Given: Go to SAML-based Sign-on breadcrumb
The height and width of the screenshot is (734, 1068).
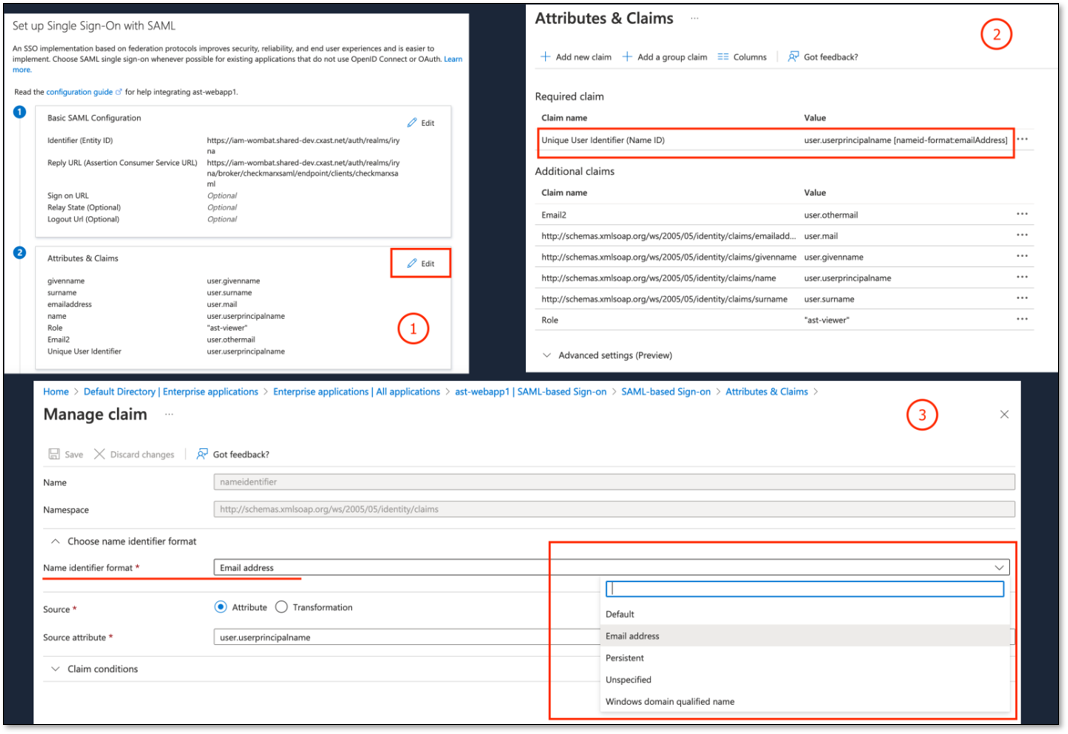Looking at the screenshot, I should pos(665,392).
